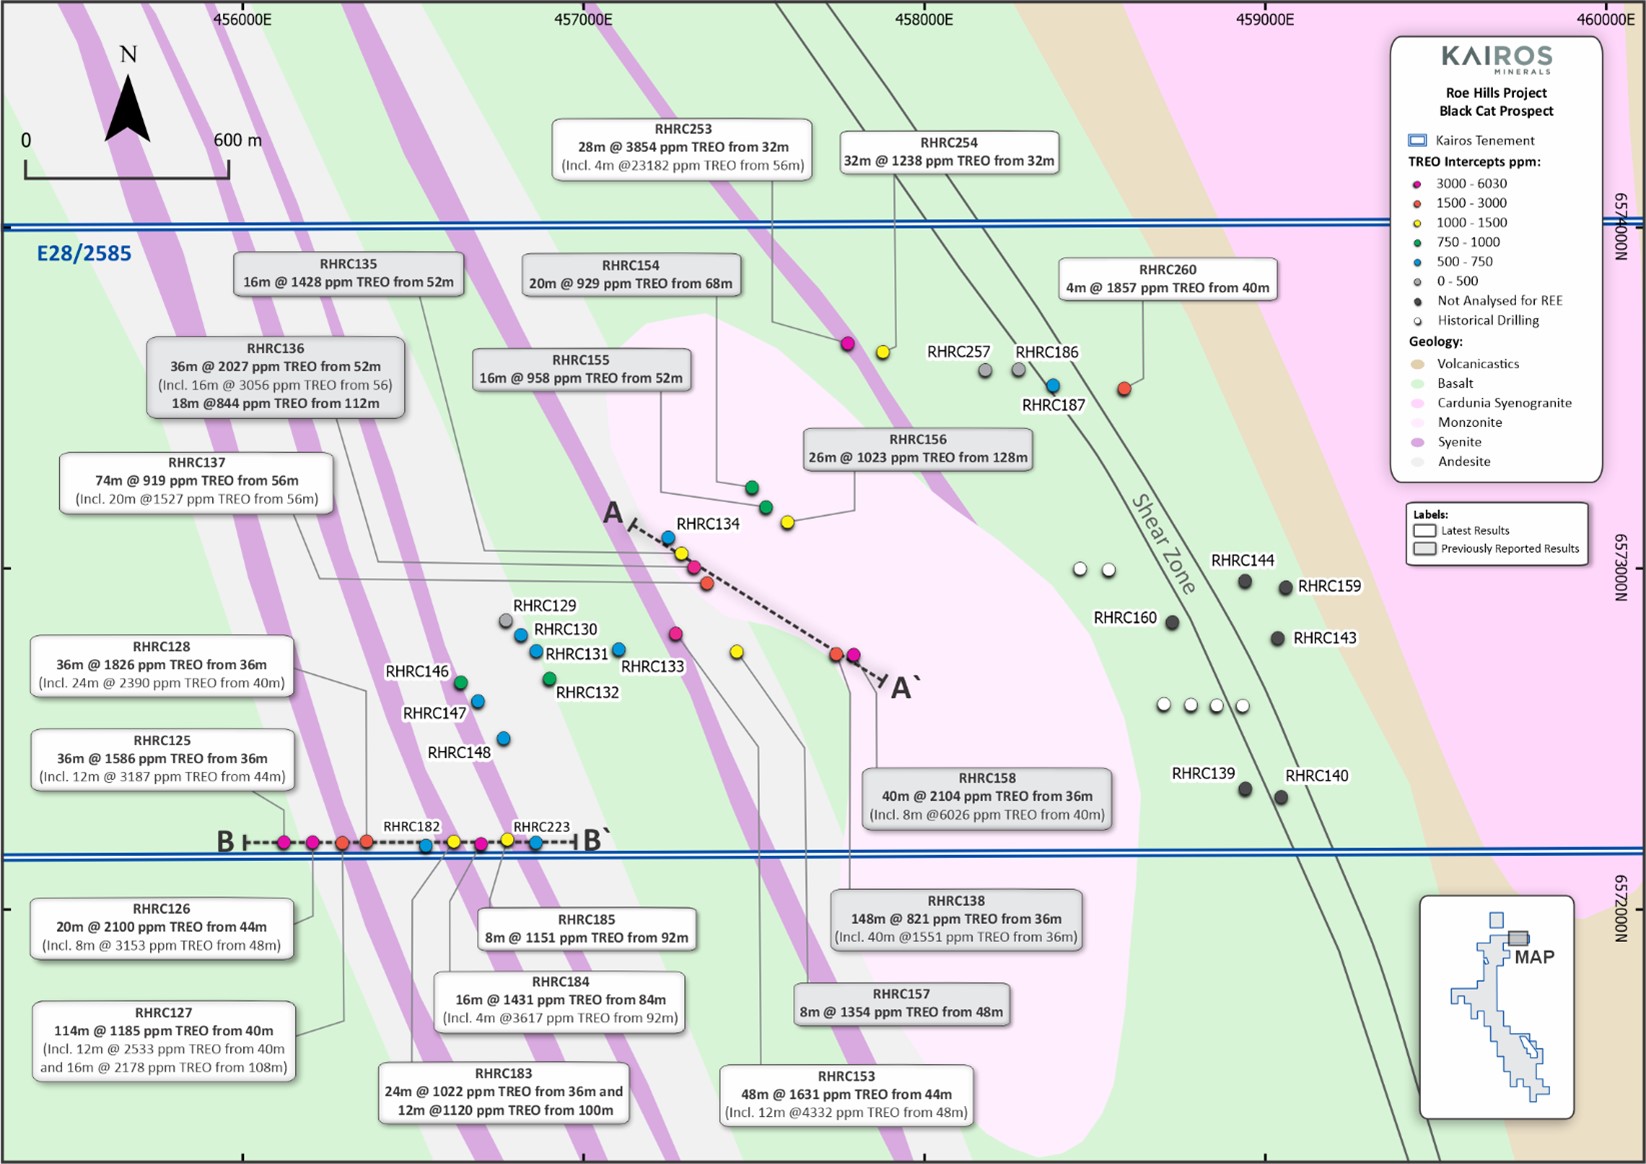The image size is (1646, 1164).
Task: Click the Latest Results legend box
Action: coord(1425,531)
